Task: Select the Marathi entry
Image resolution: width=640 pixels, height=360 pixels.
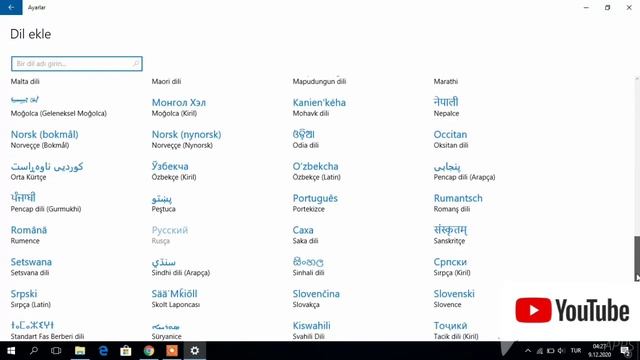Action: [446, 81]
